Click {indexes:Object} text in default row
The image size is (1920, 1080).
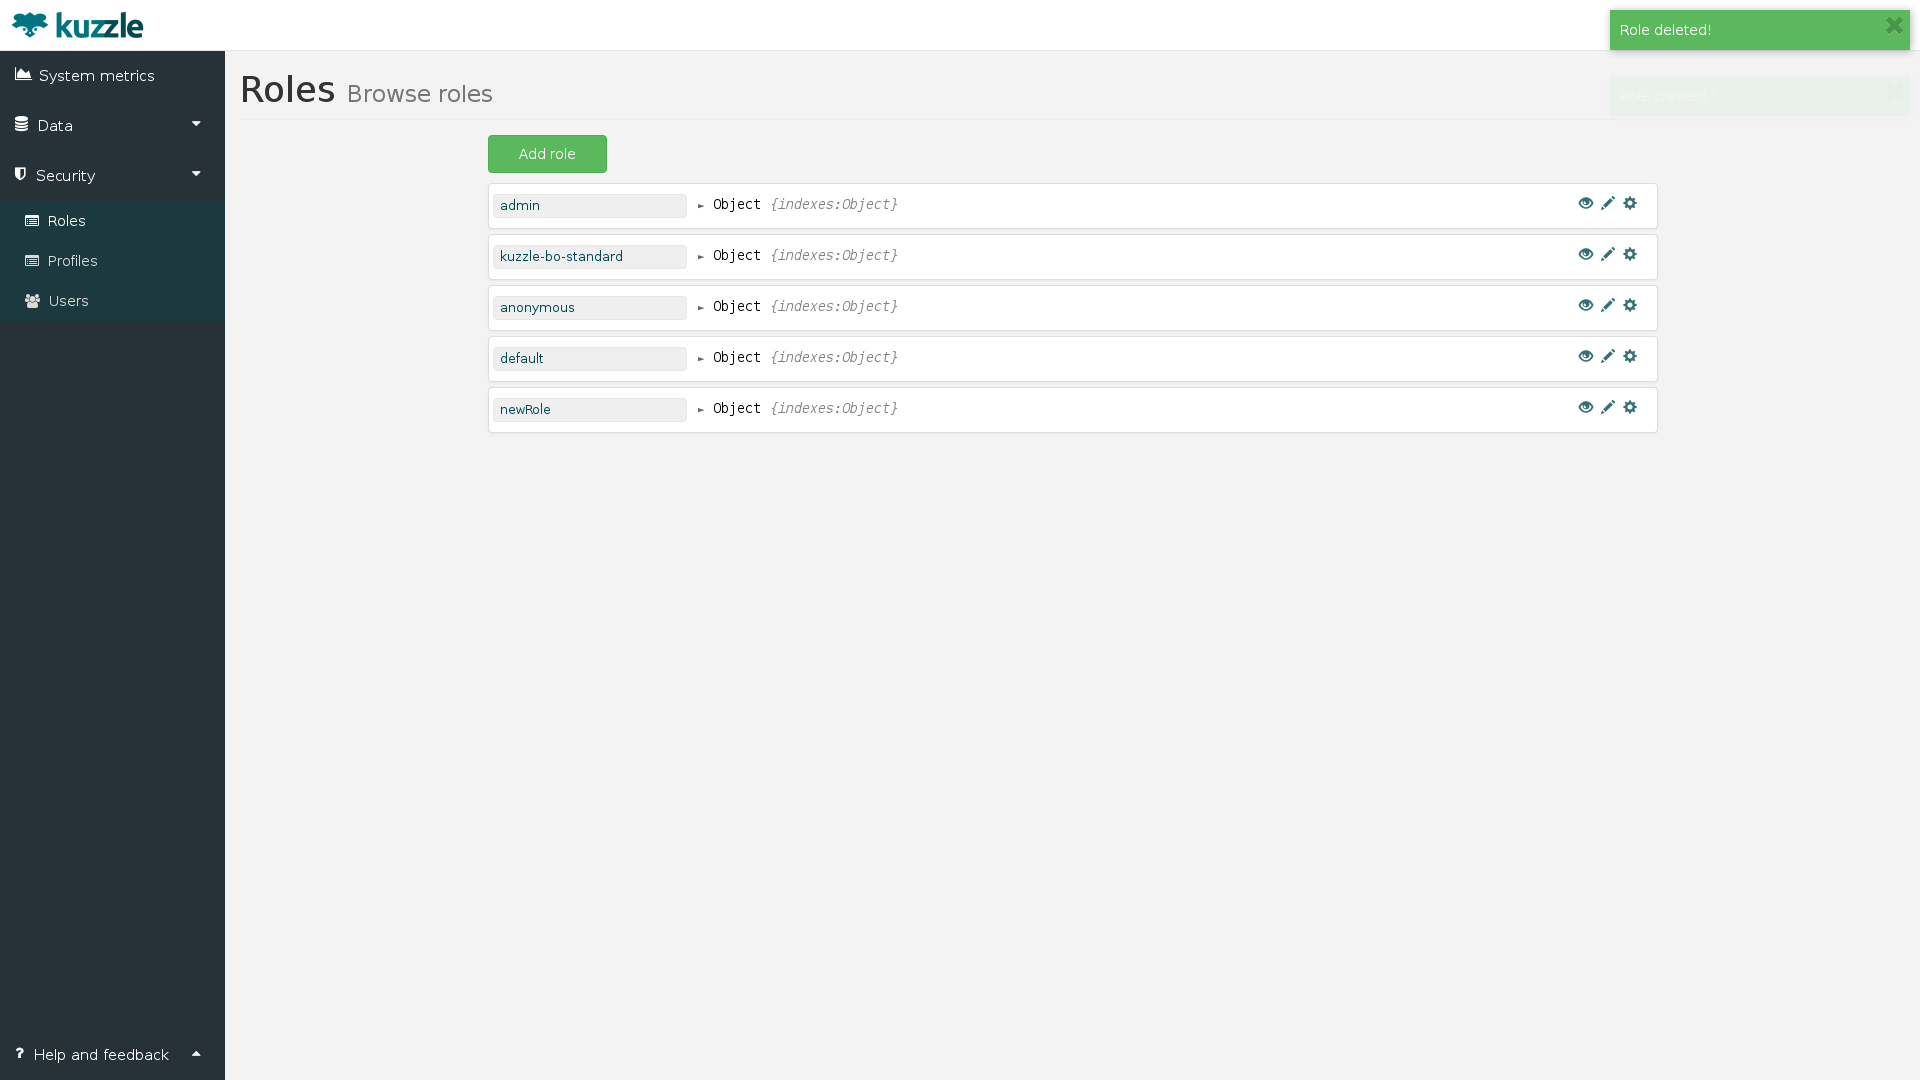click(834, 357)
